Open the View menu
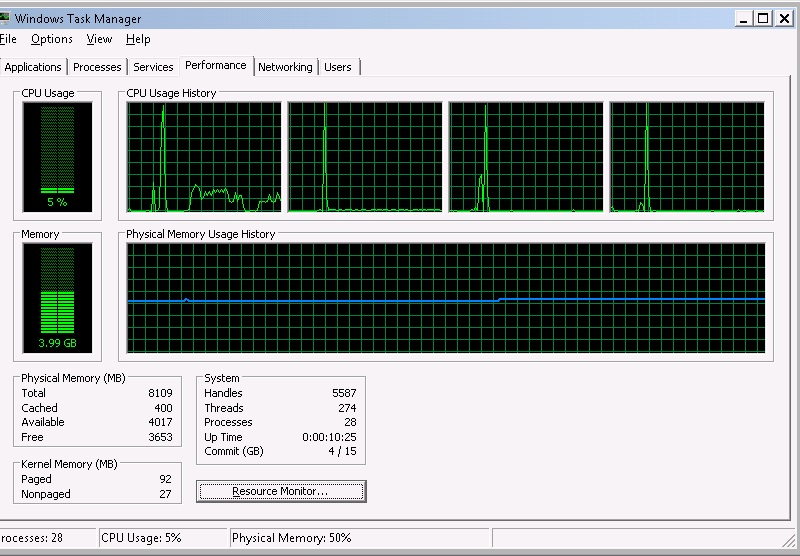 pos(99,39)
